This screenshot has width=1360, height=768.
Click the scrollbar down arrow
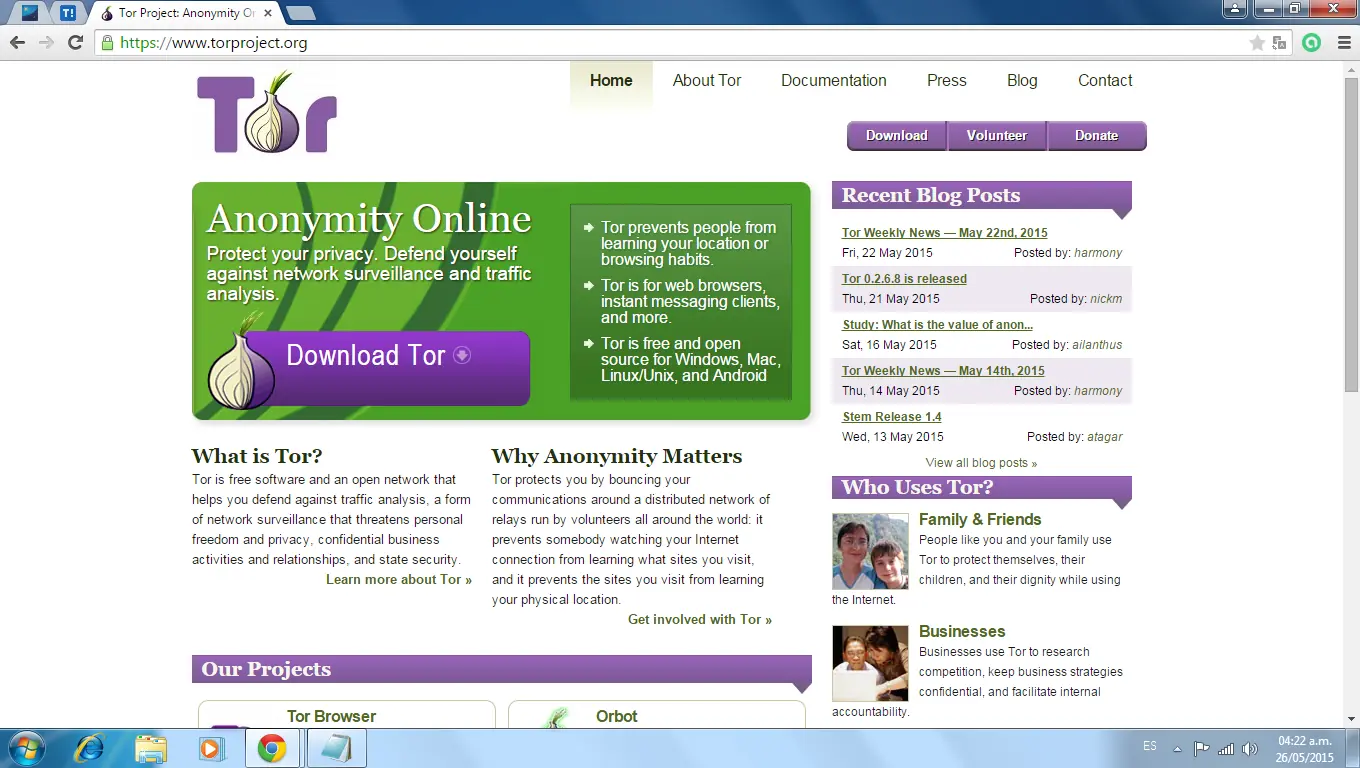tap(1351, 719)
